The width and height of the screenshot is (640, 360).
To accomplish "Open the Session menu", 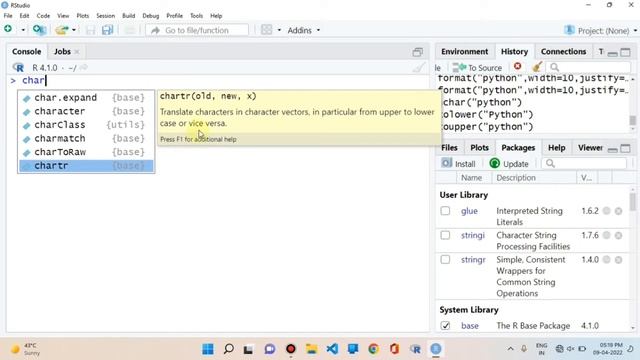I will tap(105, 16).
